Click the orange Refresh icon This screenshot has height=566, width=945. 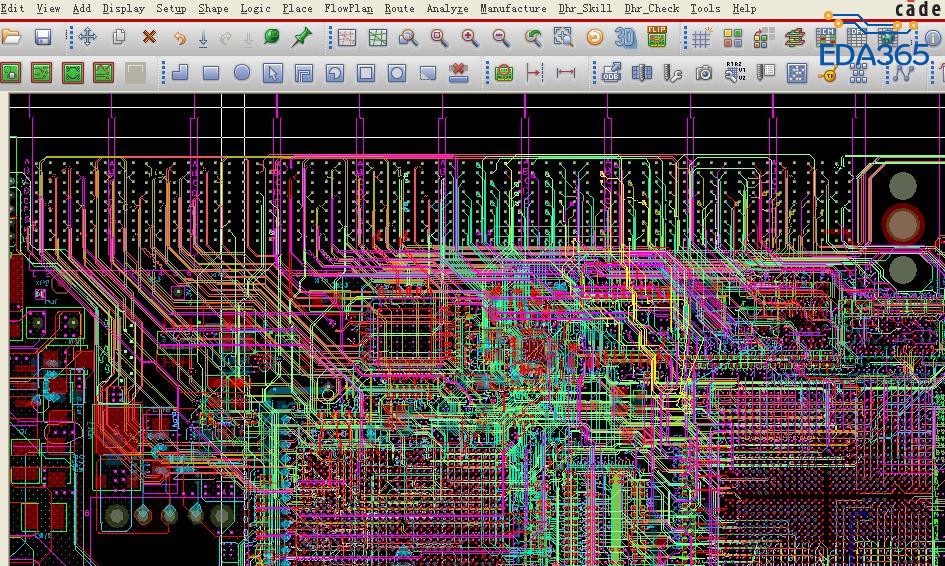tap(595, 38)
